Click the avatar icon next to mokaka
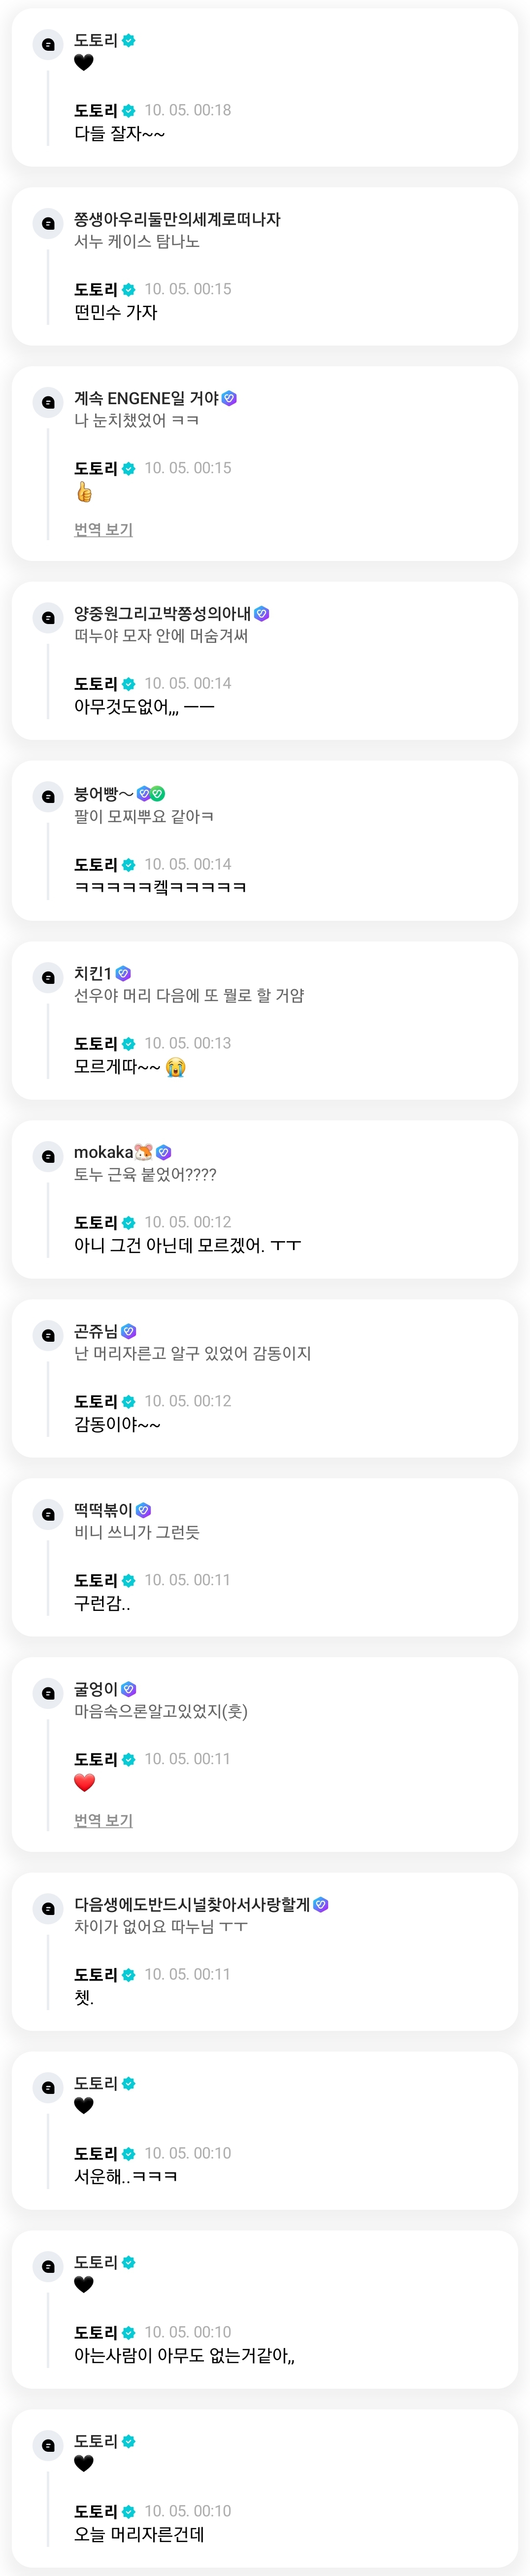 (x=48, y=1156)
